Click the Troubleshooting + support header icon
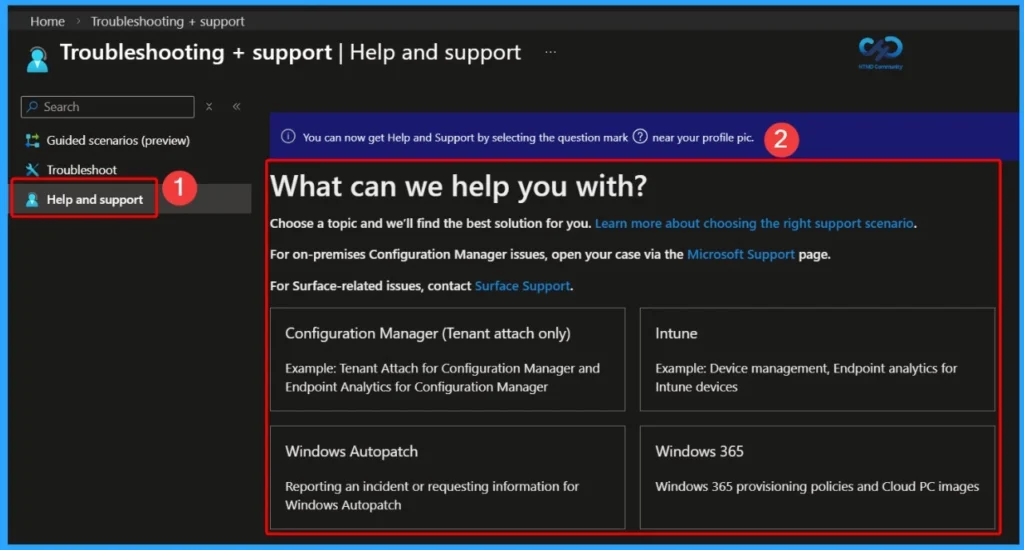This screenshot has height=550, width=1024. click(37, 59)
